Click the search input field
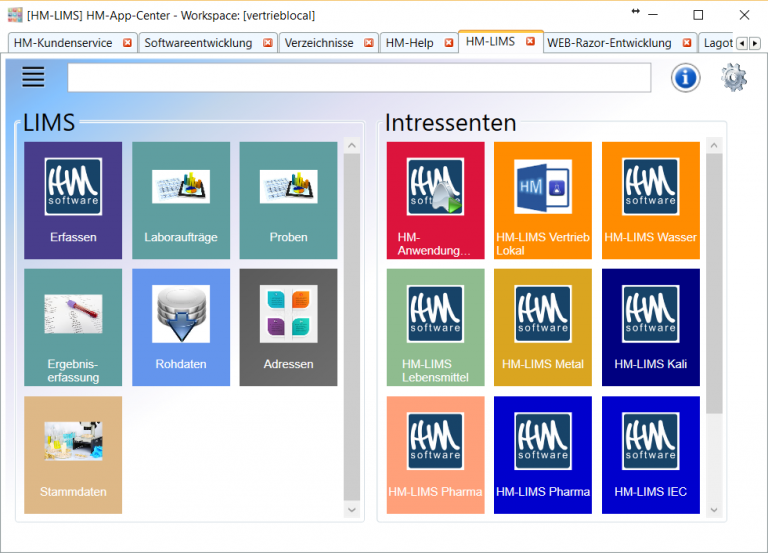The image size is (768, 553). click(x=359, y=77)
